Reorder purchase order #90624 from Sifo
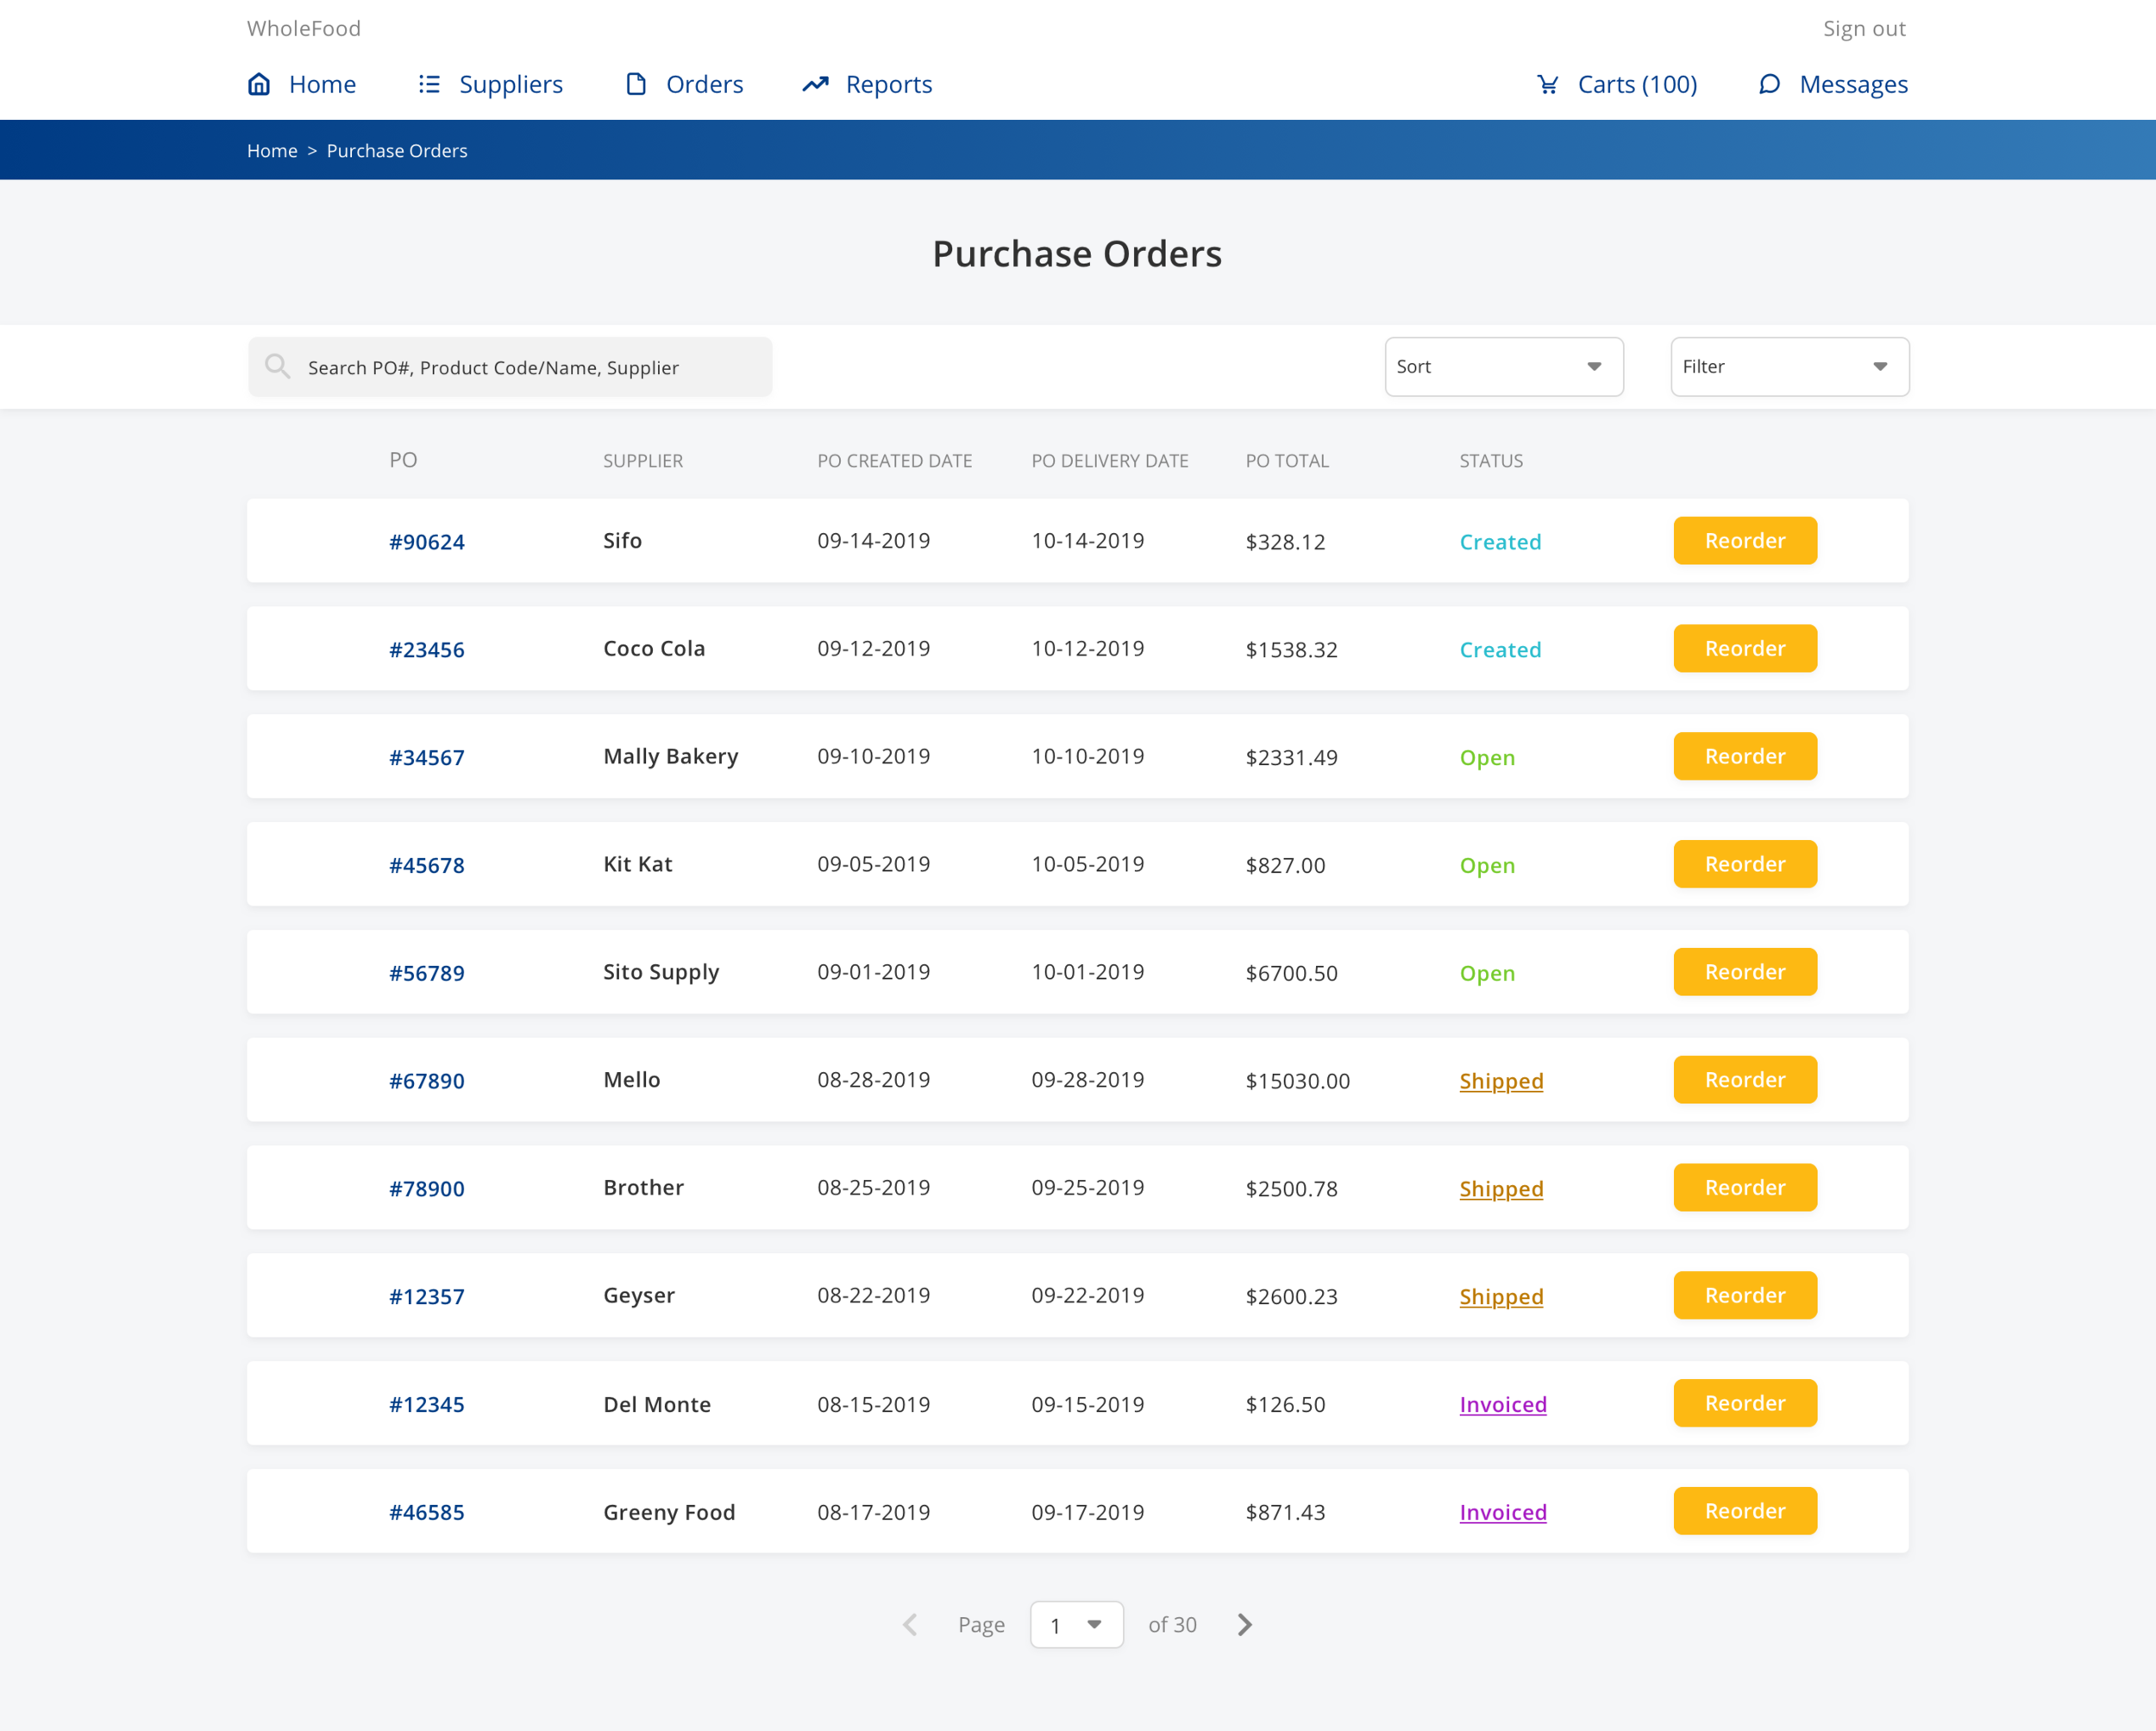 [1744, 541]
